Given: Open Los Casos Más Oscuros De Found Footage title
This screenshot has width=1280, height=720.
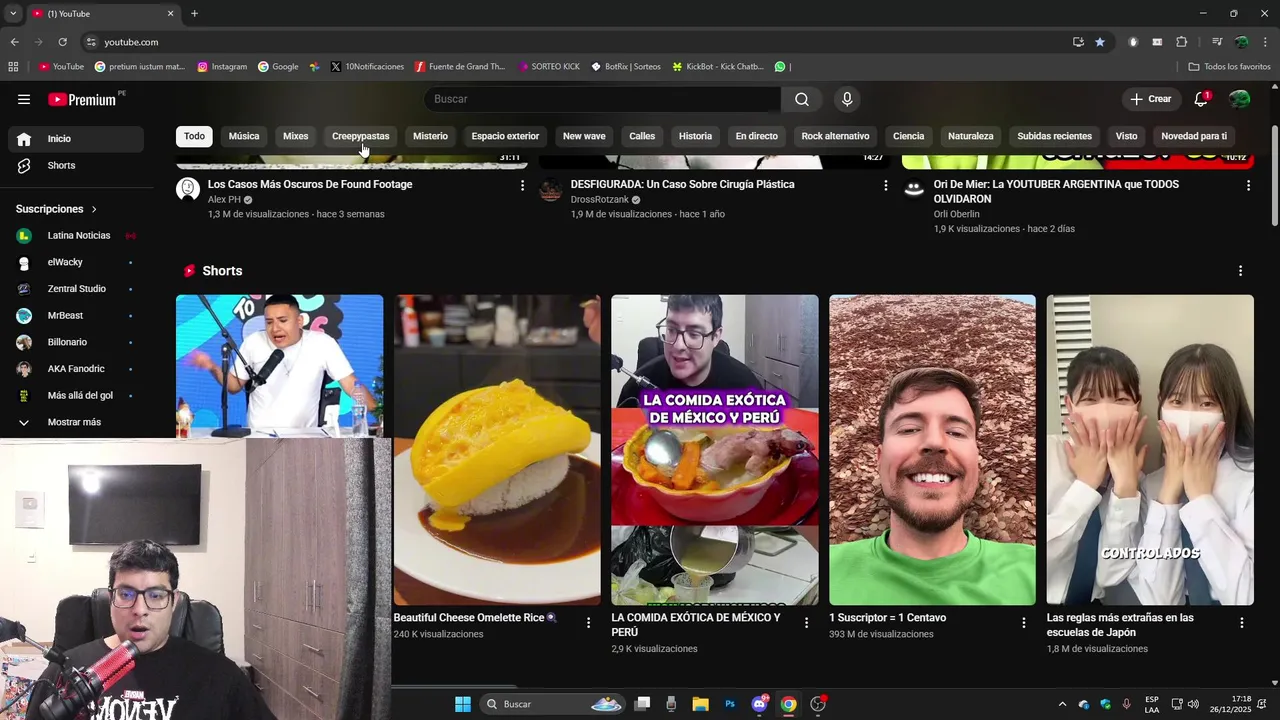Looking at the screenshot, I should 310,185.
